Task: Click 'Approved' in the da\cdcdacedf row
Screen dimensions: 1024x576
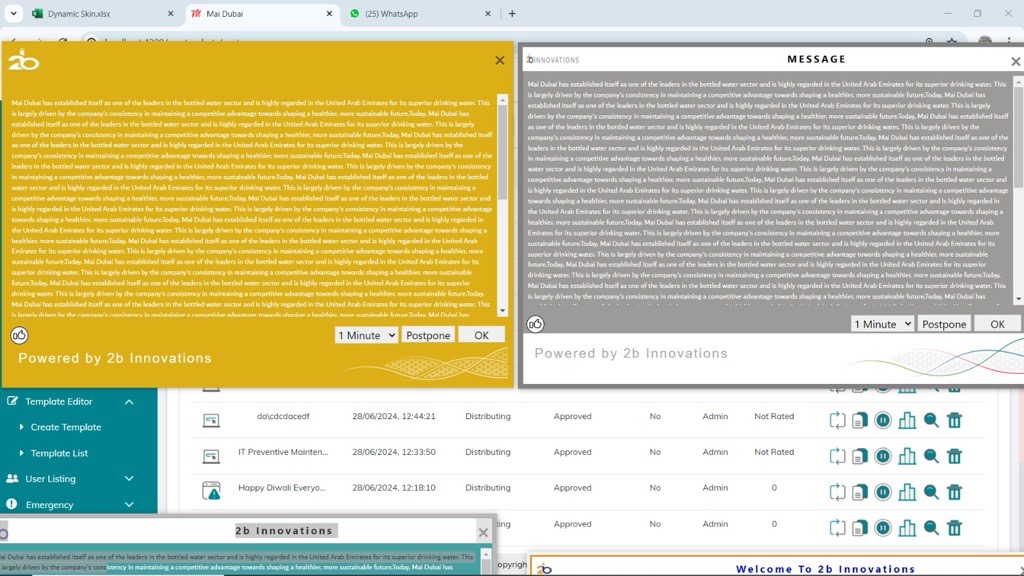Action: tap(573, 416)
